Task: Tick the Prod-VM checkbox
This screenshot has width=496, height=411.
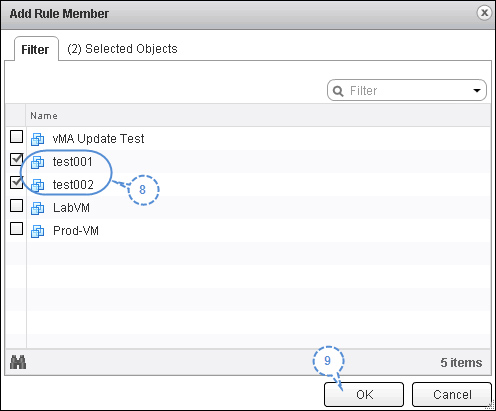Action: pyautogui.click(x=16, y=229)
